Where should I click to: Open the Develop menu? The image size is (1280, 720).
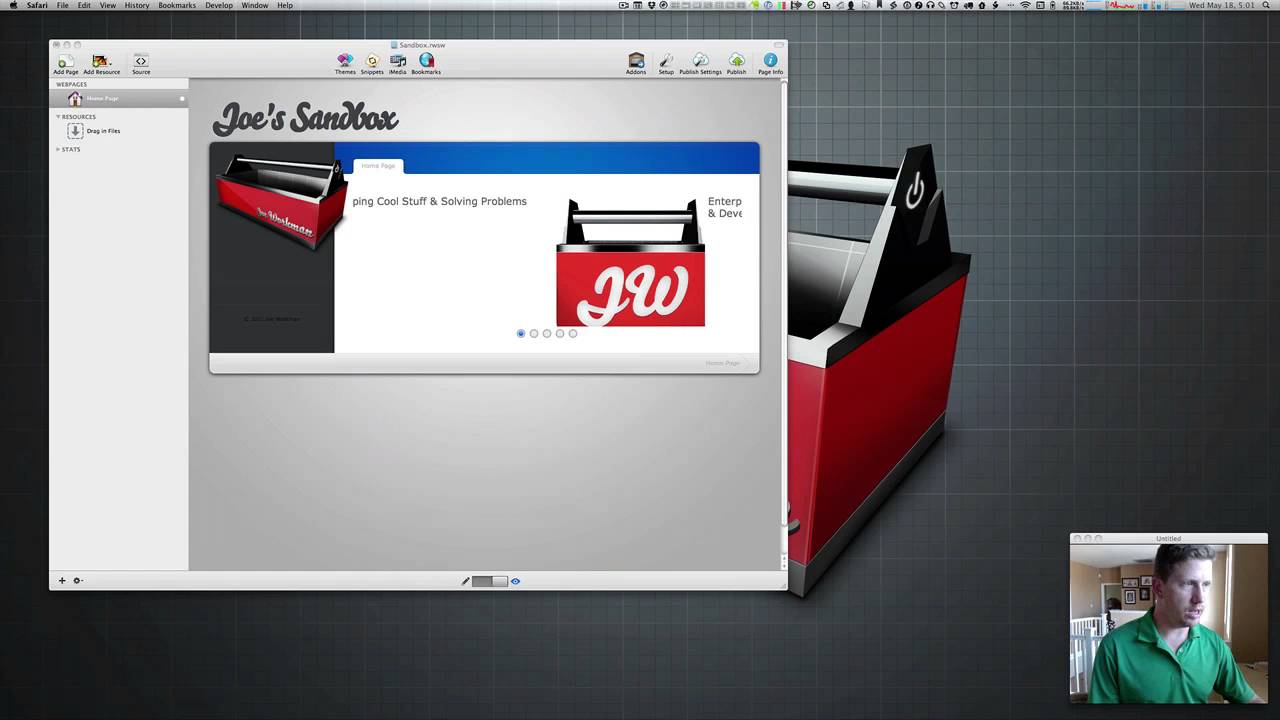point(219,5)
